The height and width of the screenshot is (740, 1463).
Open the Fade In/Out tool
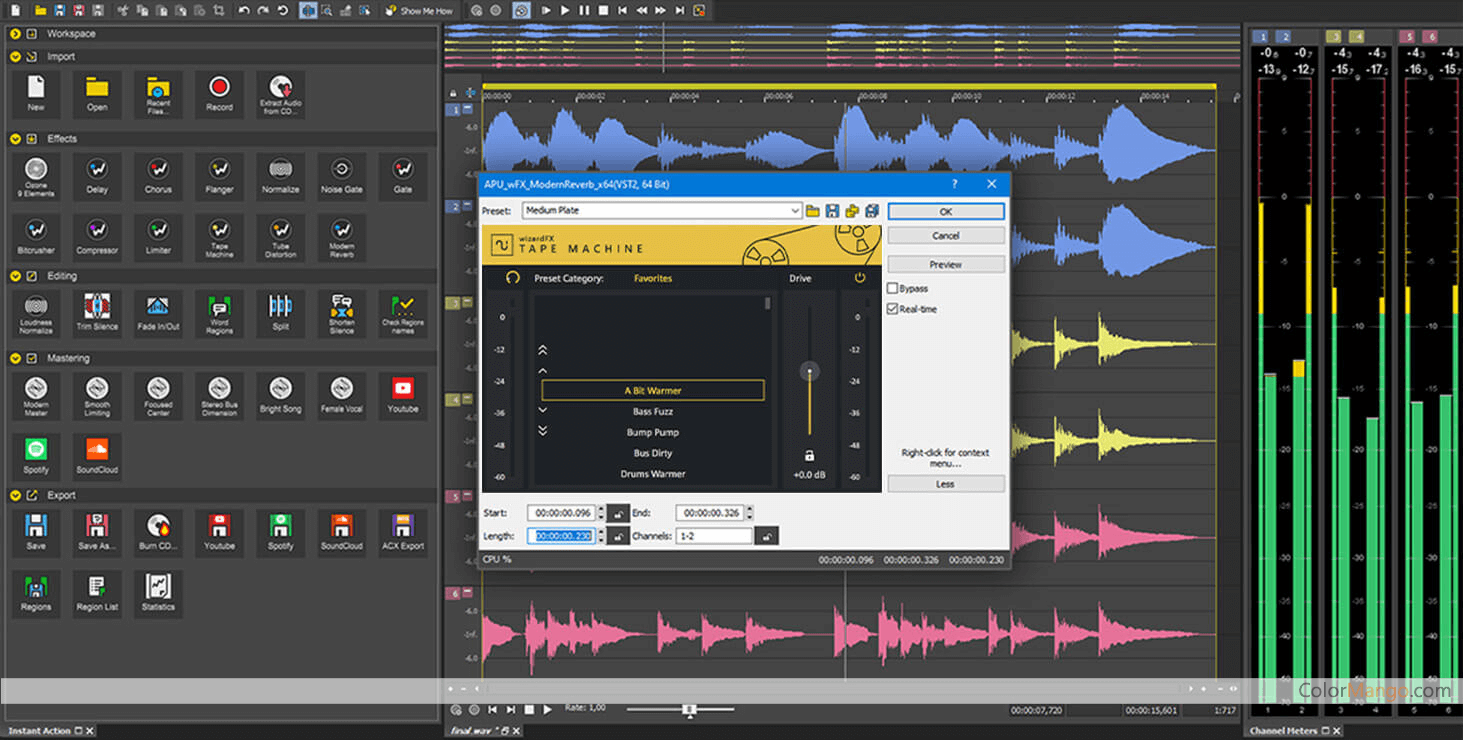[x=158, y=311]
